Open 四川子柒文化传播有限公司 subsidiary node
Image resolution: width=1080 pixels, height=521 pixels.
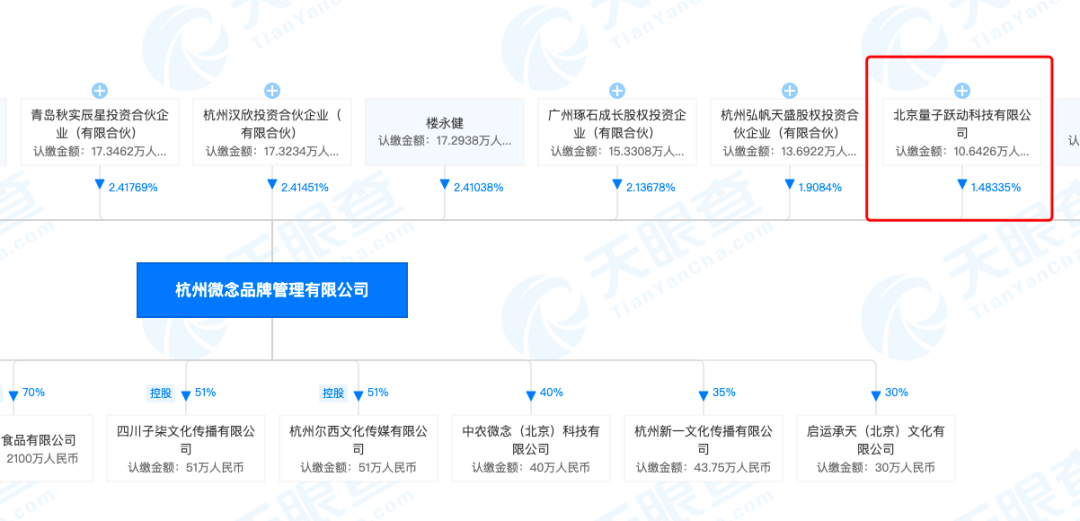point(186,449)
